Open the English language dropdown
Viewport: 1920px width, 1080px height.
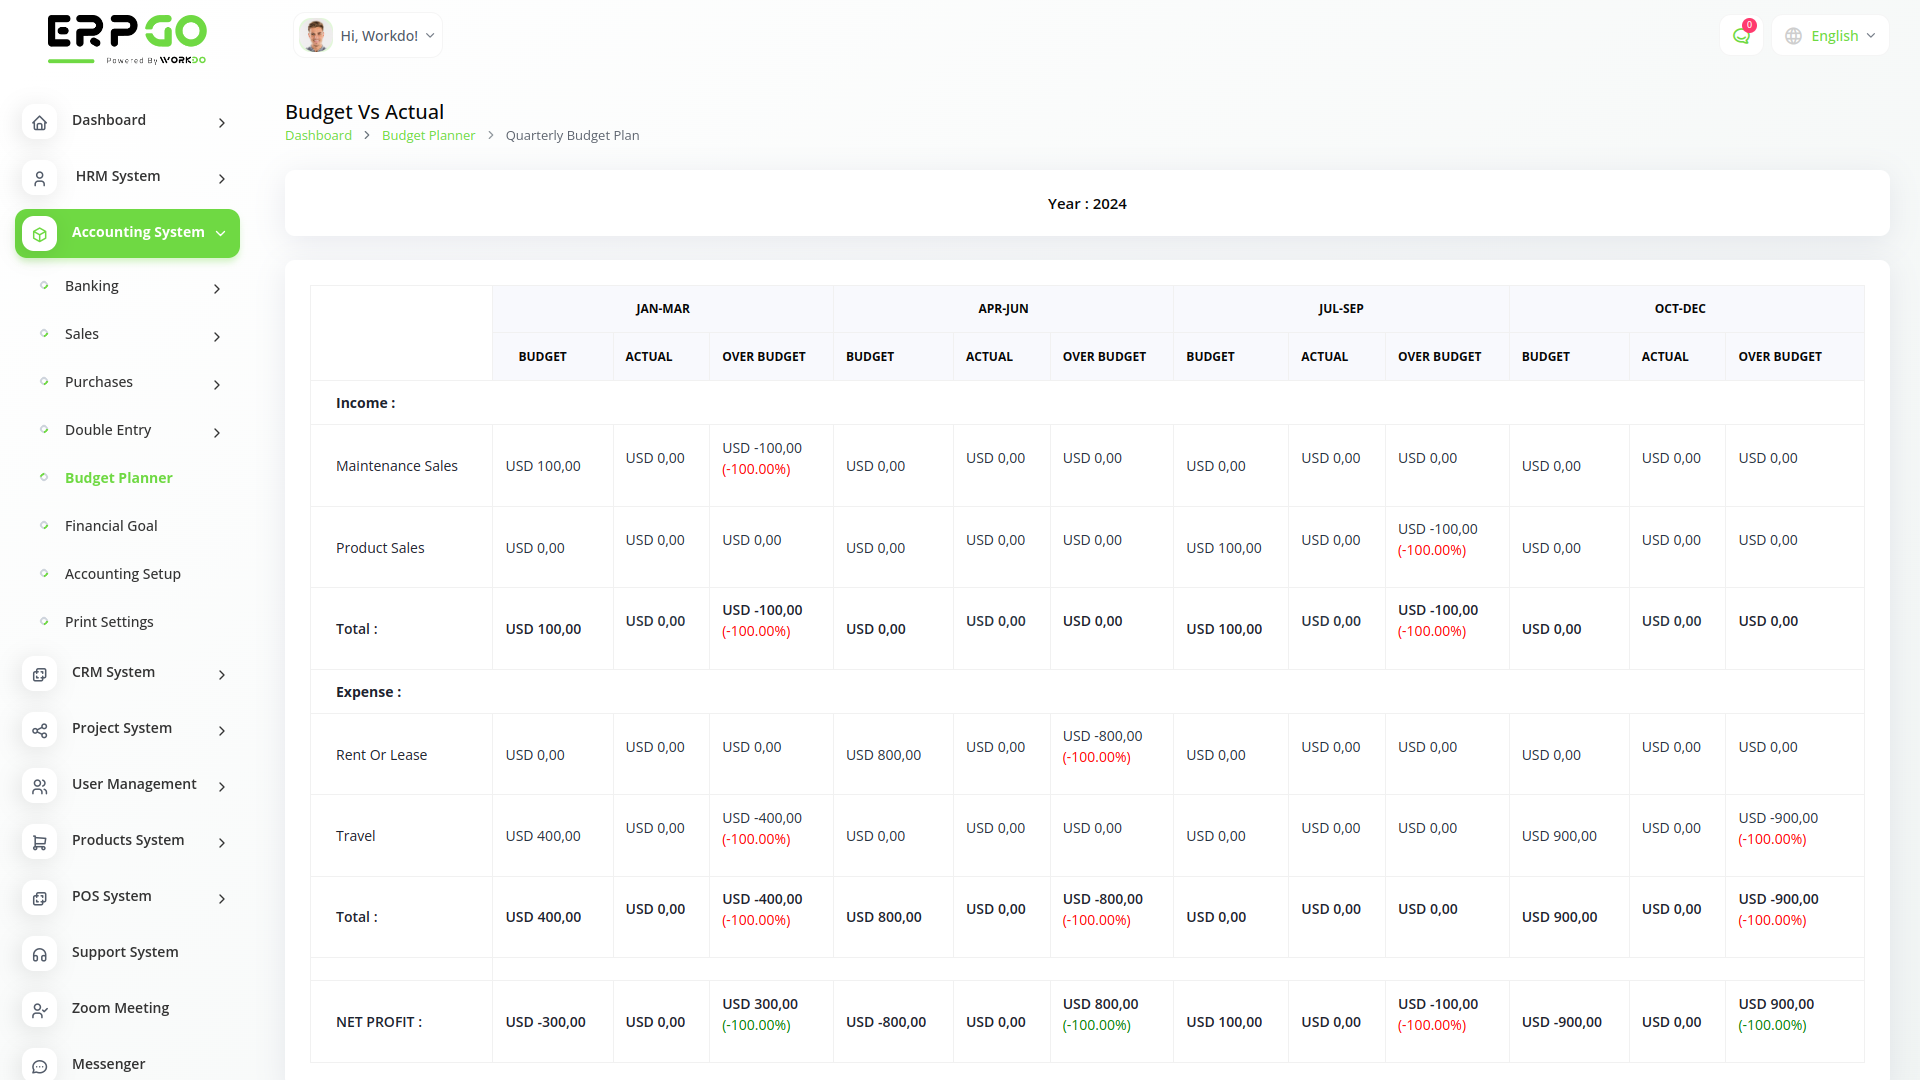pyautogui.click(x=1831, y=36)
